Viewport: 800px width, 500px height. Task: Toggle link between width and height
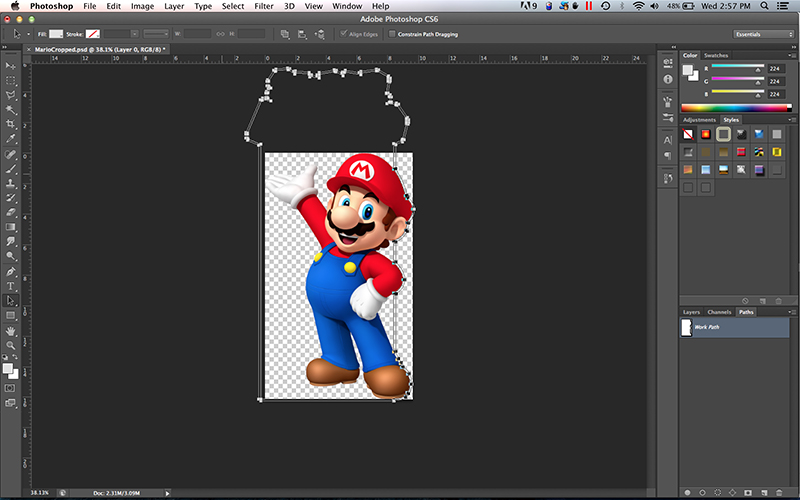[x=220, y=34]
